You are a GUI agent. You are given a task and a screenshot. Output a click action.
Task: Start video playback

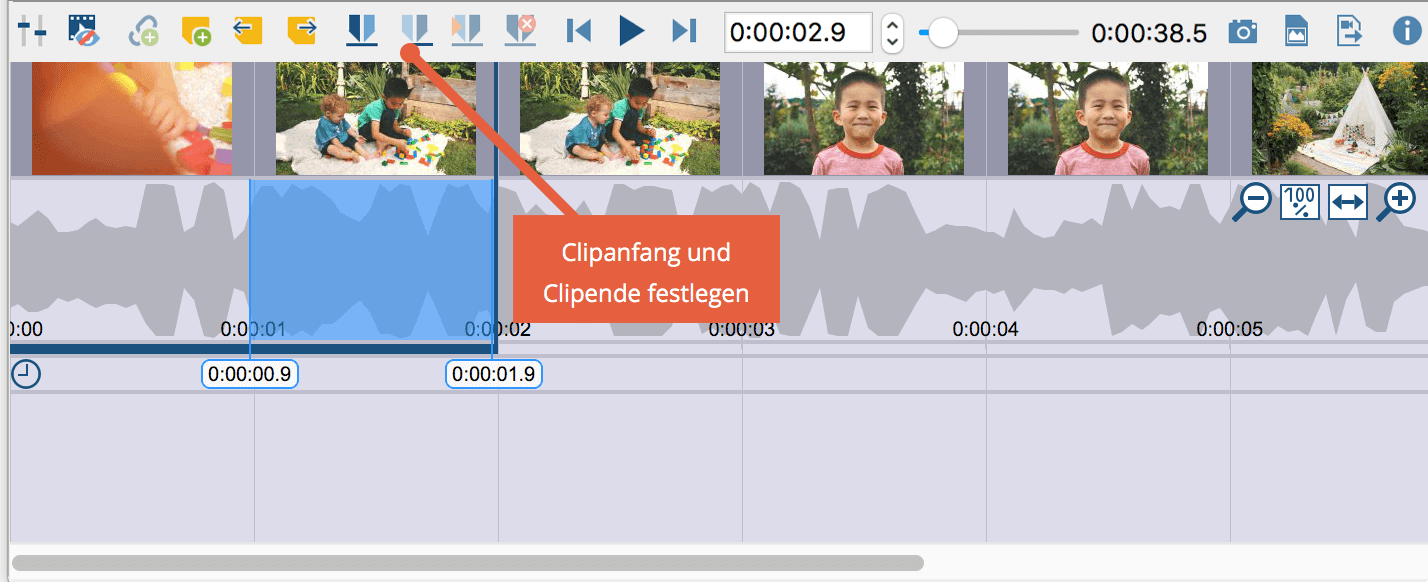coord(631,31)
